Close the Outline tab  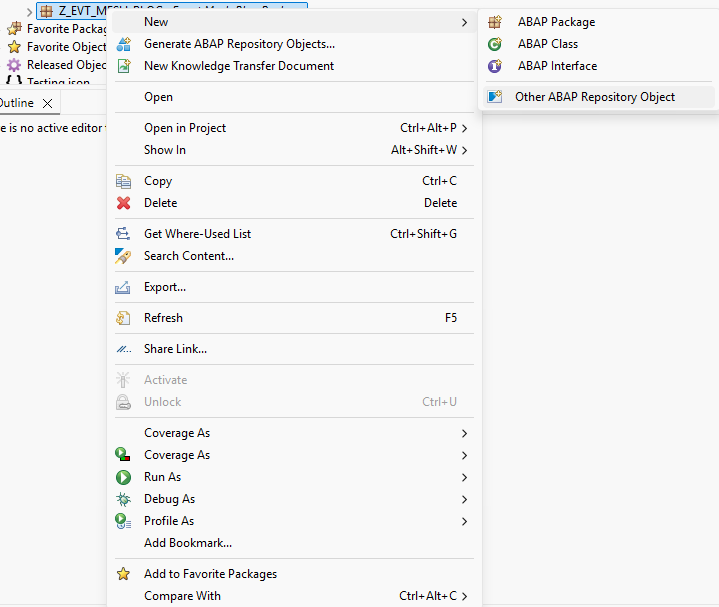click(x=47, y=103)
